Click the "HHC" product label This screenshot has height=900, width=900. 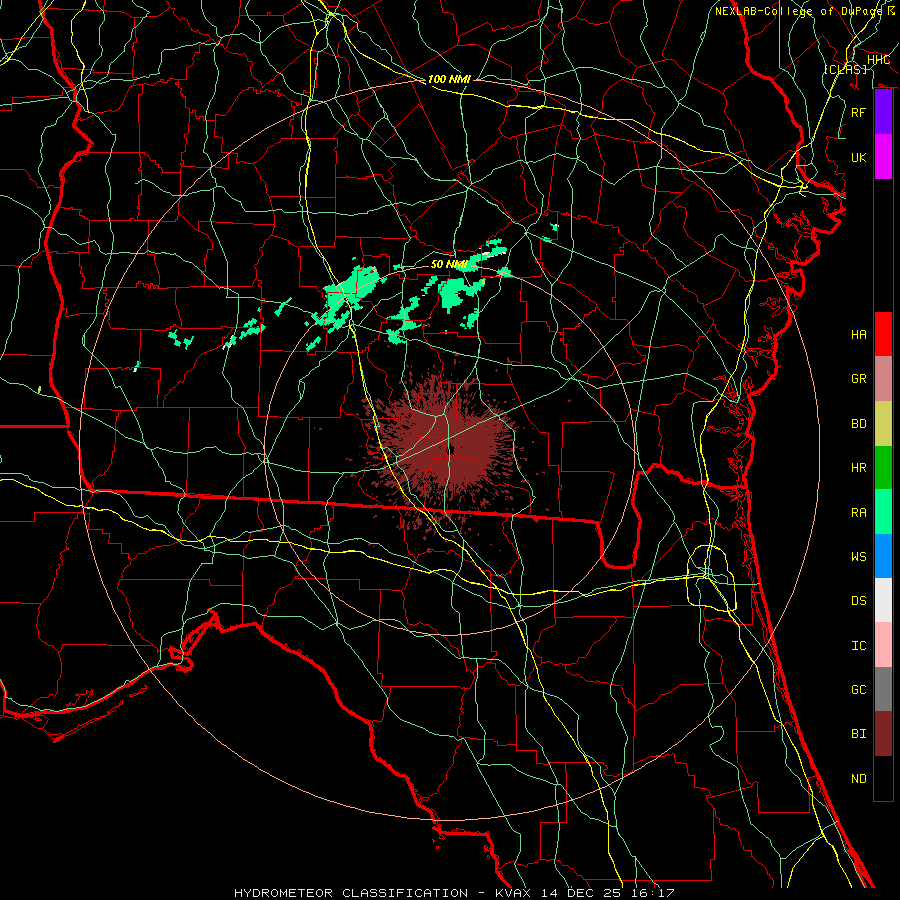click(x=878, y=60)
